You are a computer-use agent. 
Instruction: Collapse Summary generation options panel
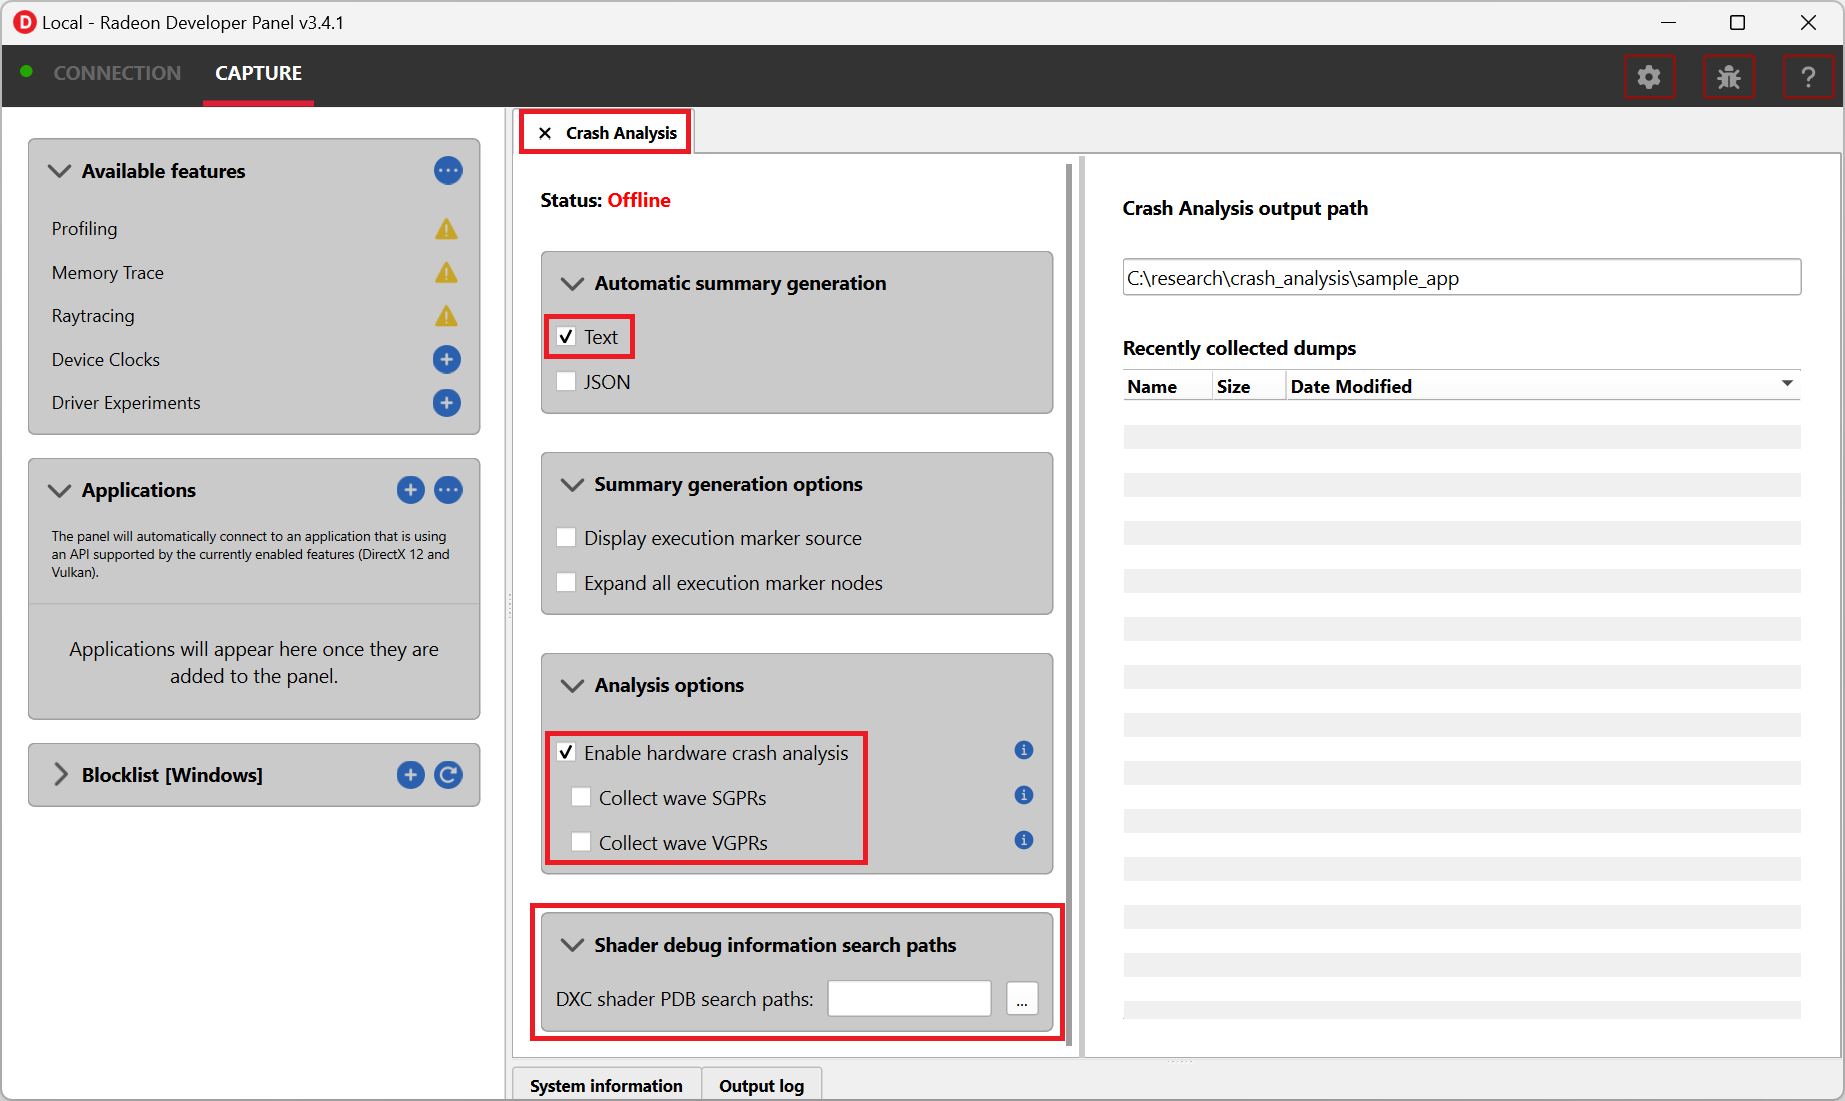click(x=572, y=484)
